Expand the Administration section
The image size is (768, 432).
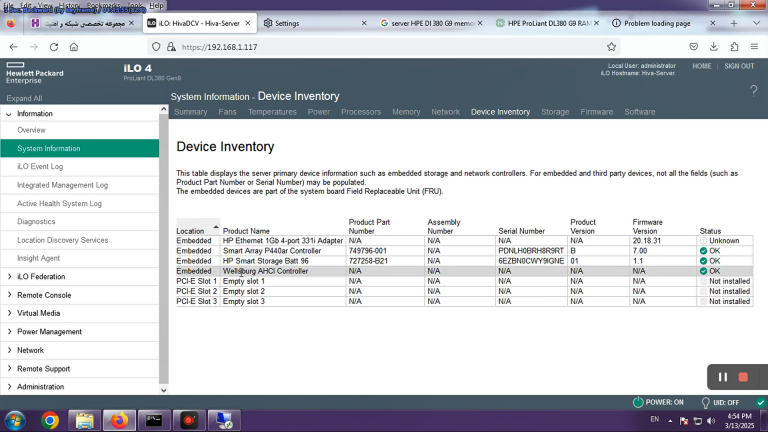9,386
